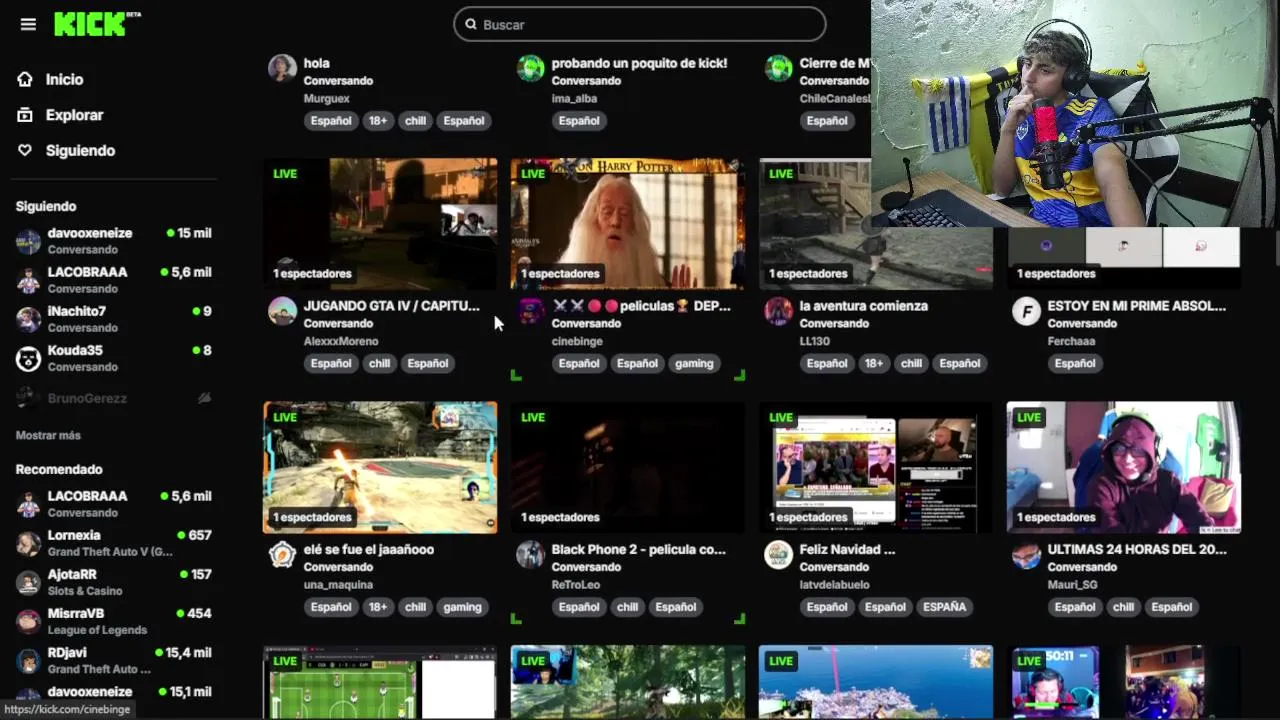The width and height of the screenshot is (1280, 720).
Task: Click Murguex avatar beside 'hola'
Action: [x=282, y=68]
